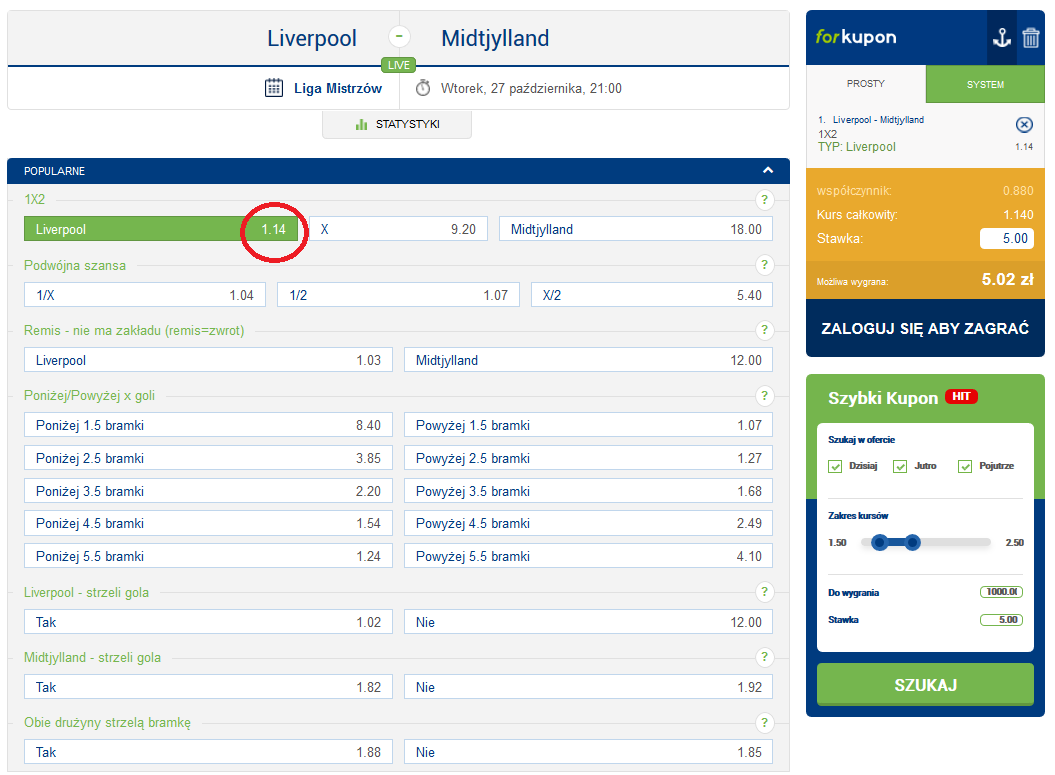Click the Stawka field in the orange coupon
This screenshot has height=775, width=1055.
(x=1007, y=239)
